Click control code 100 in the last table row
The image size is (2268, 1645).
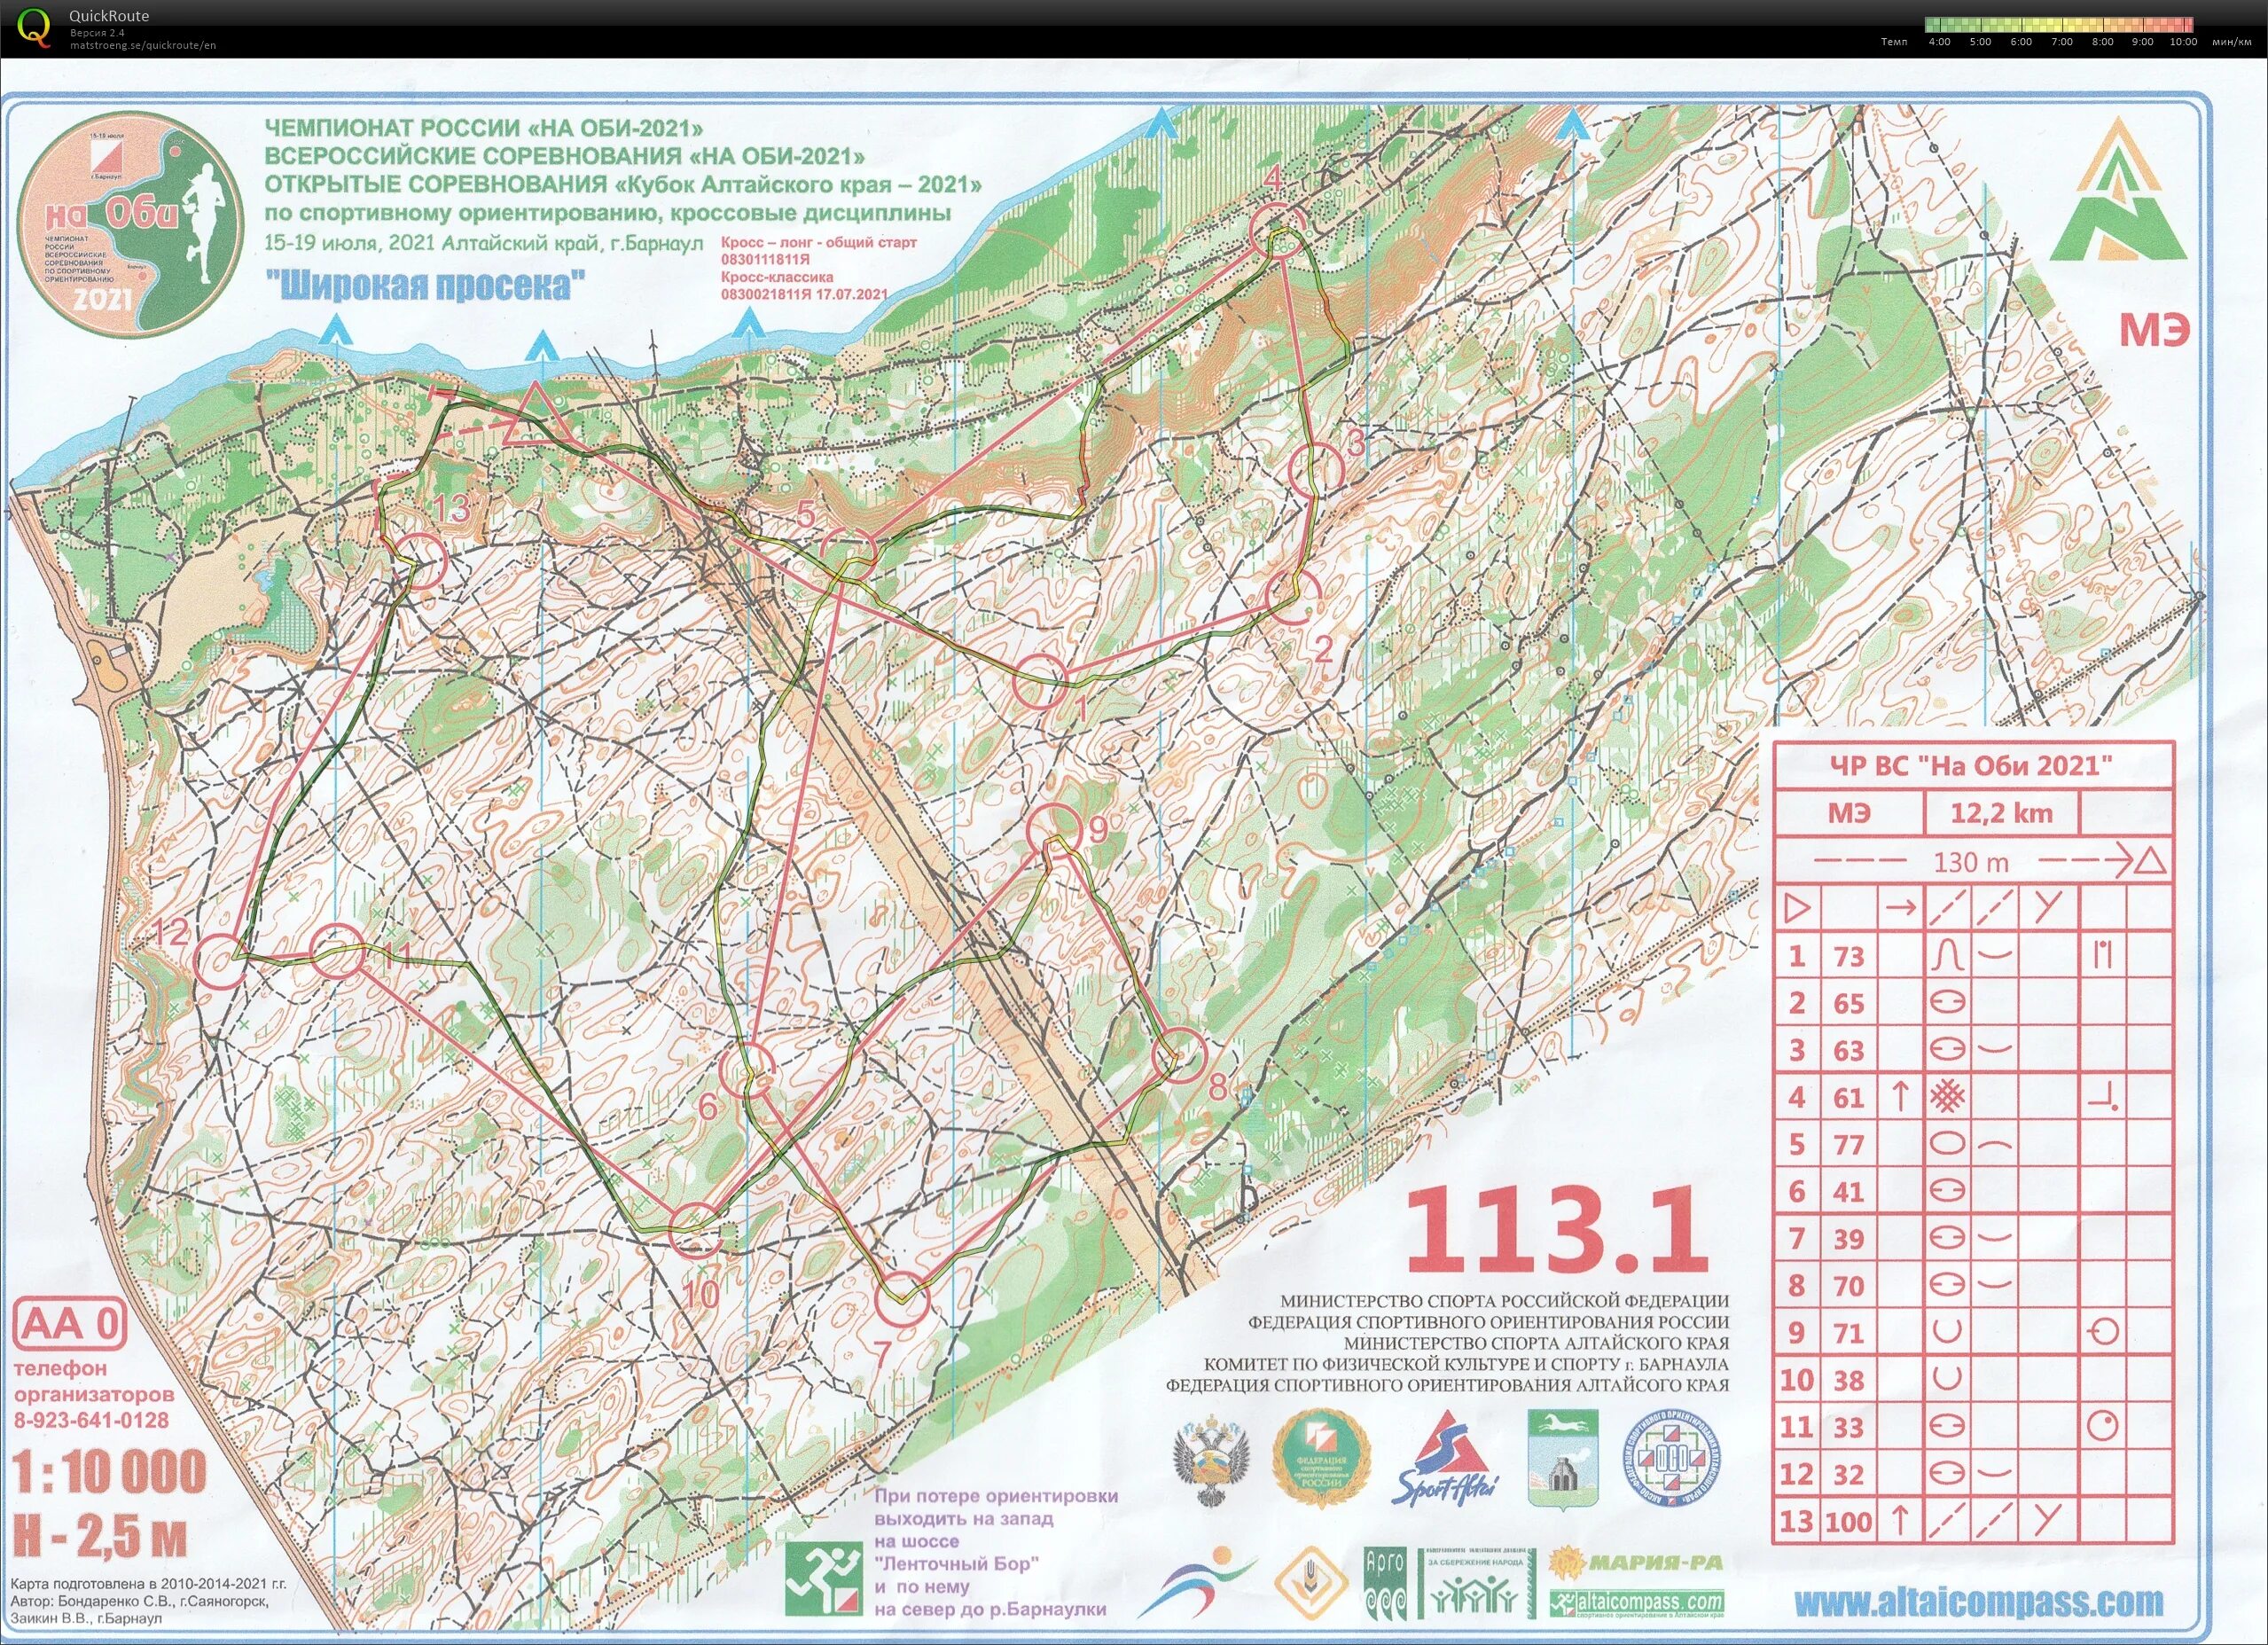coord(1849,1521)
